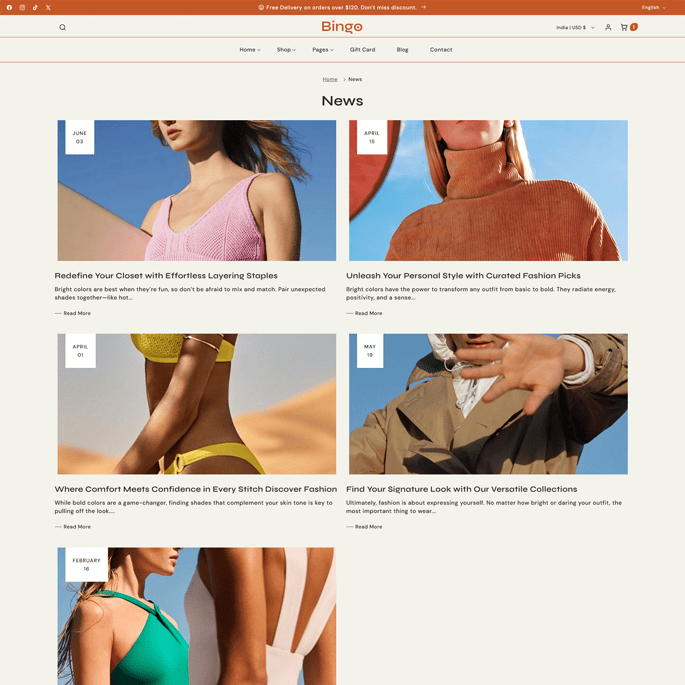Click the orange turtleneck sweater article image
The height and width of the screenshot is (685, 685).
click(488, 190)
